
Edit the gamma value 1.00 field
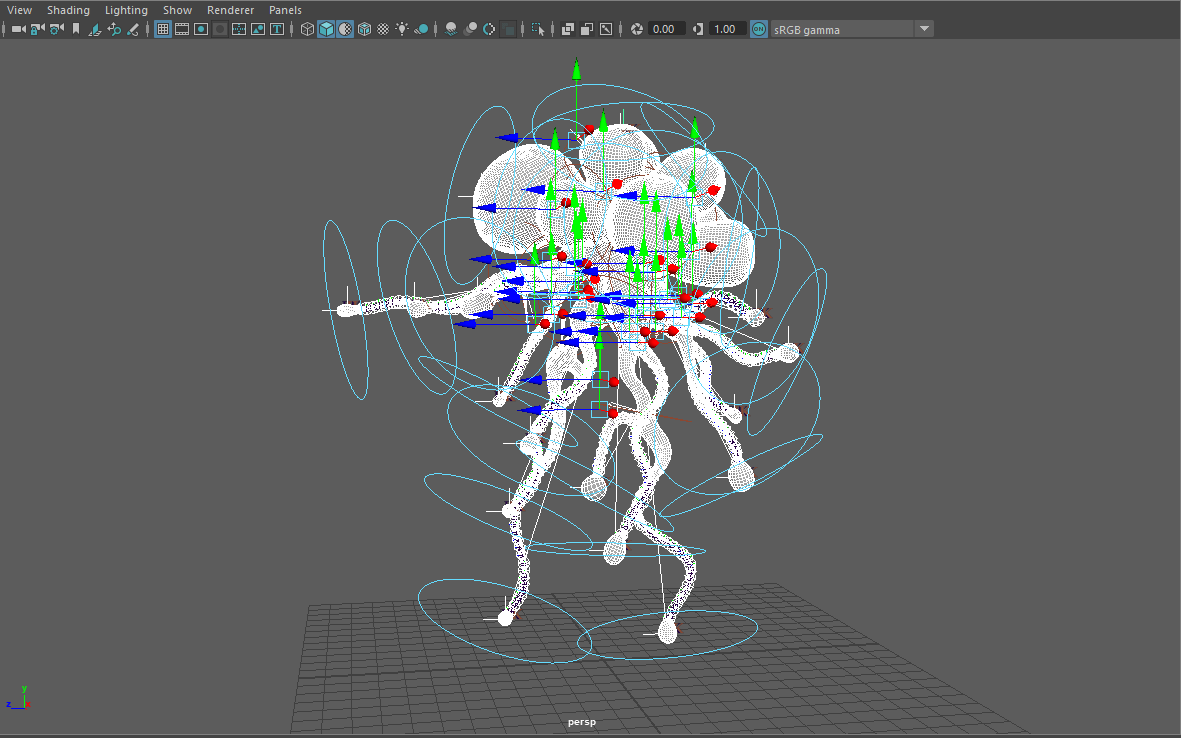(x=728, y=29)
